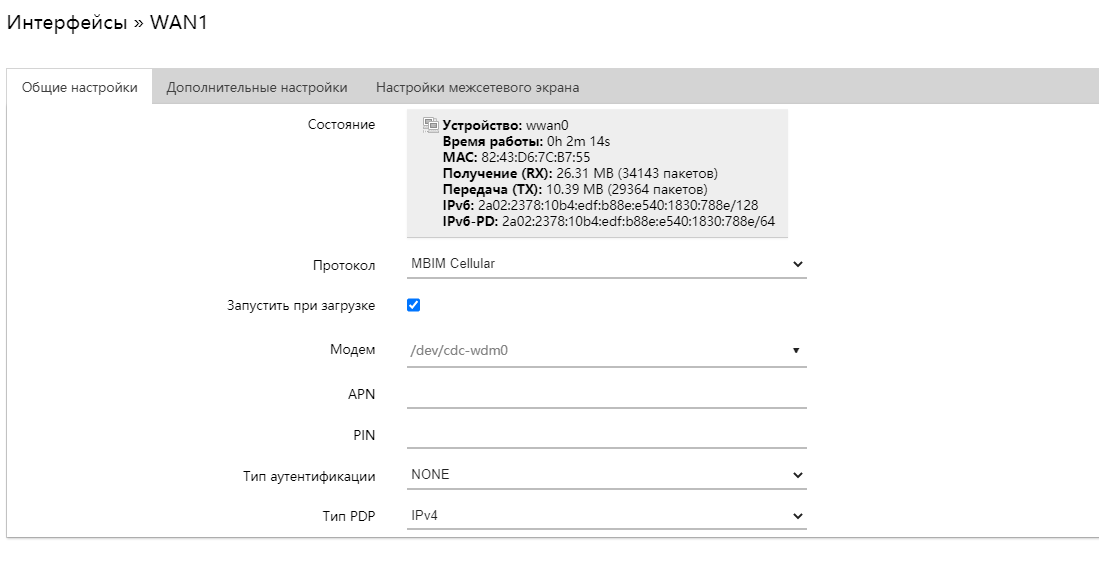Focus the PIN input field
This screenshot has height=564, width=1099.
click(606, 434)
